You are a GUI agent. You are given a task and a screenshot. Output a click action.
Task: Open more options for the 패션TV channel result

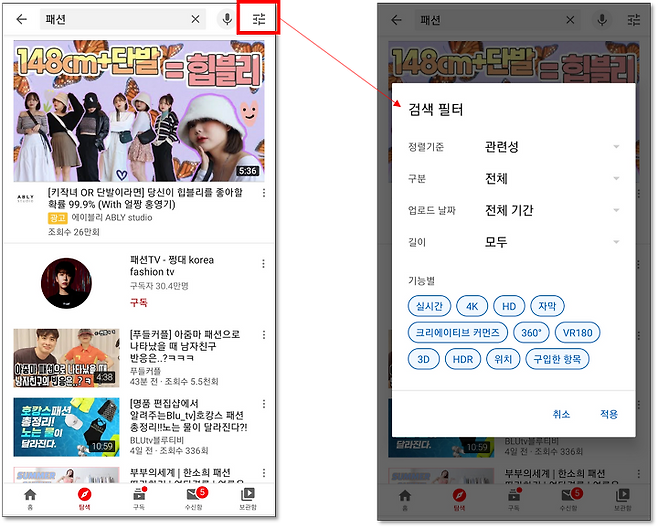click(264, 264)
